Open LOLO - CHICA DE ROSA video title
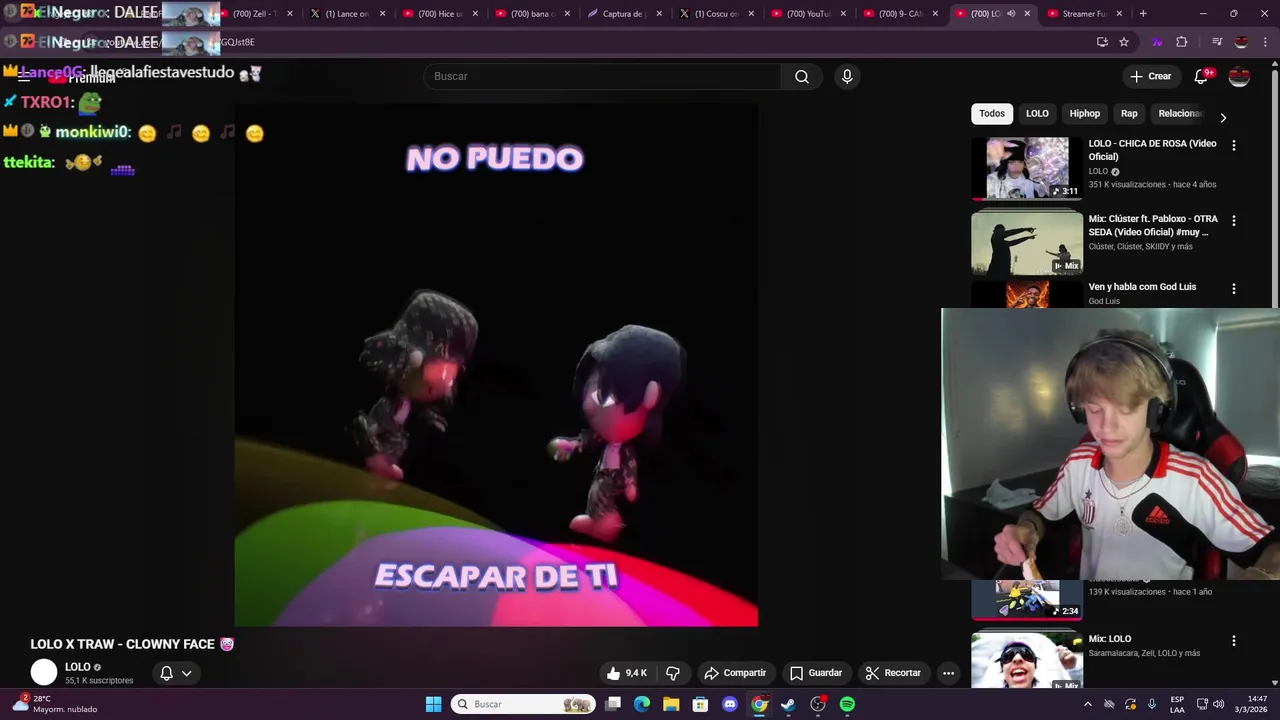This screenshot has width=1280, height=720. click(1152, 150)
